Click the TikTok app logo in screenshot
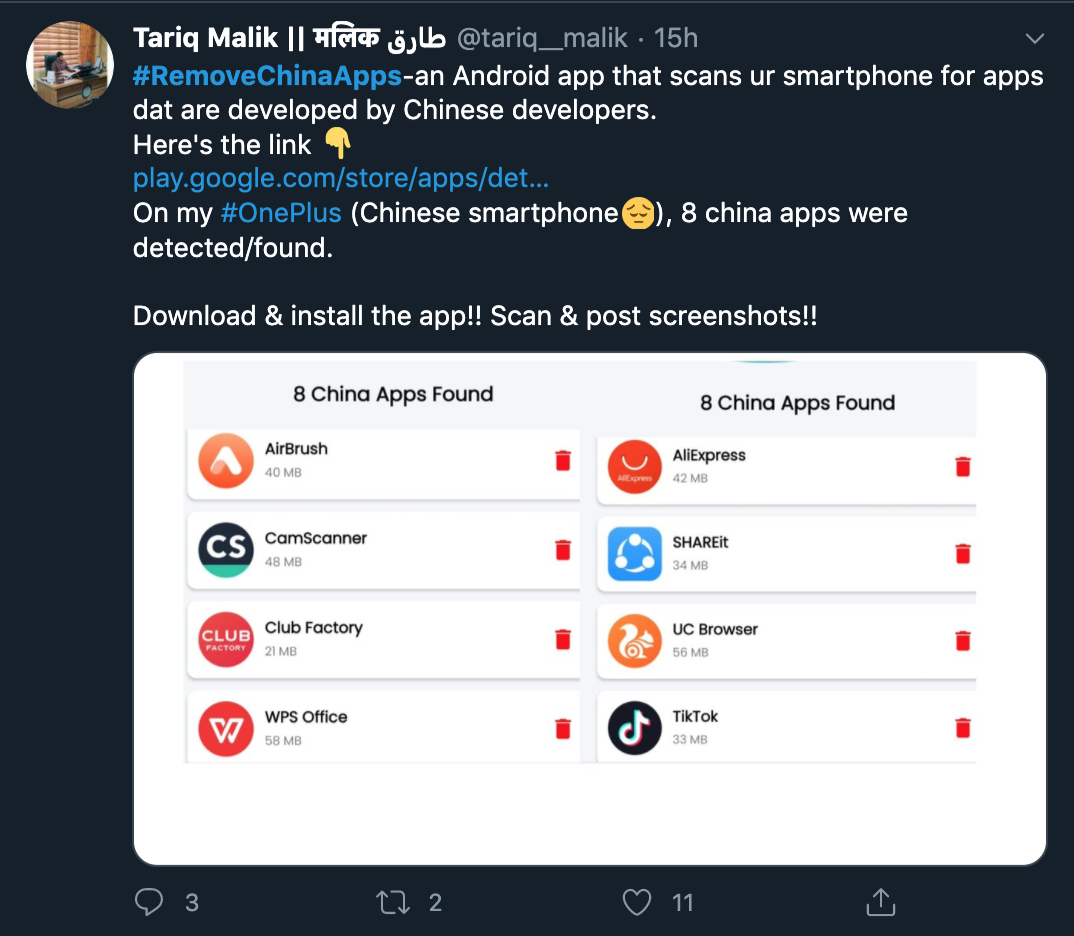Screen dimensions: 1074x936 coord(635,727)
